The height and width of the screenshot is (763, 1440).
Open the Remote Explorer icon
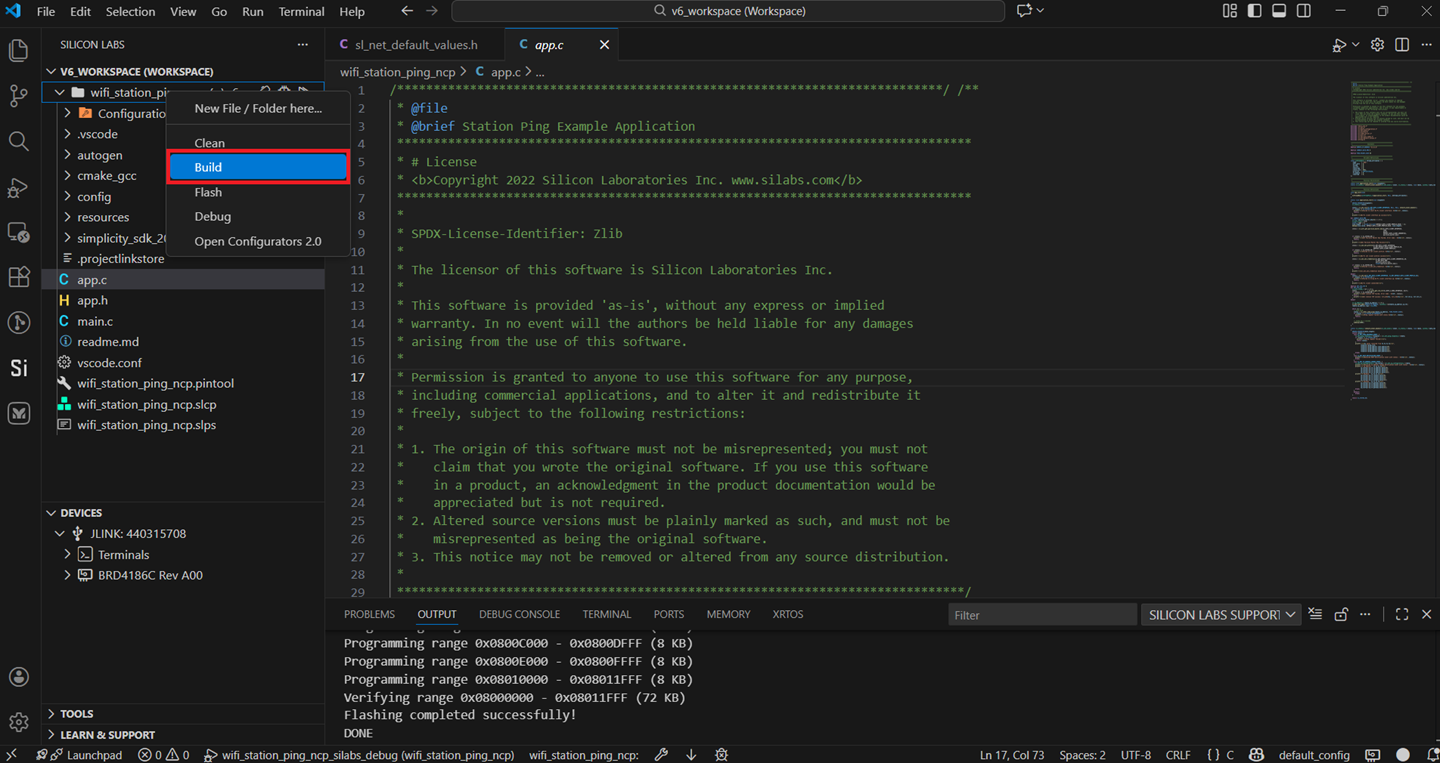pos(18,232)
